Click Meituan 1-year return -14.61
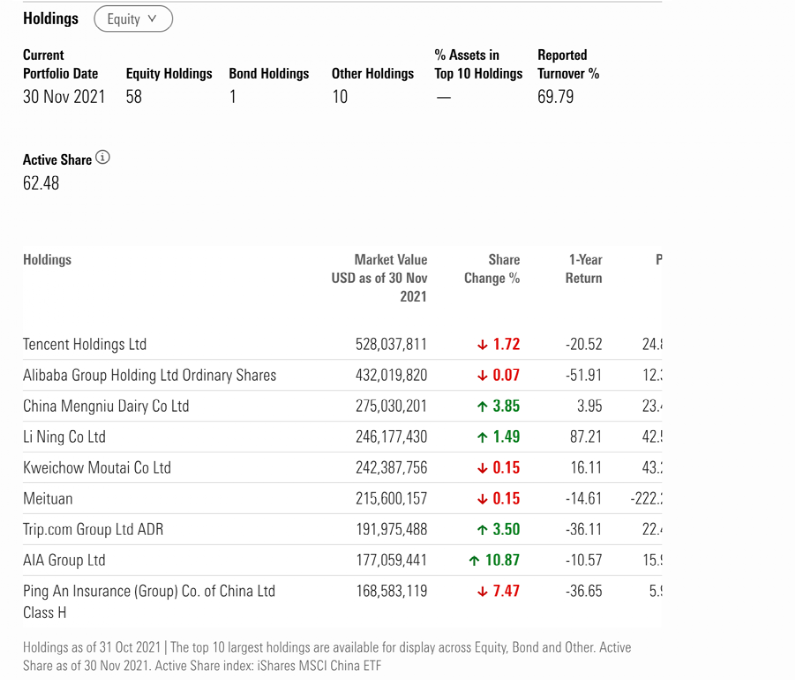Image resolution: width=795 pixels, height=680 pixels. pyautogui.click(x=584, y=498)
